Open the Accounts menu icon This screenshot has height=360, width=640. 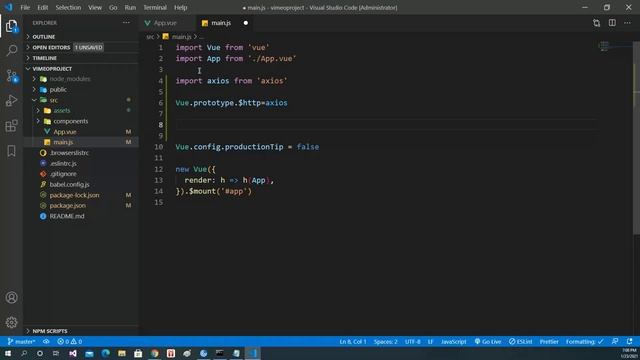(11, 297)
